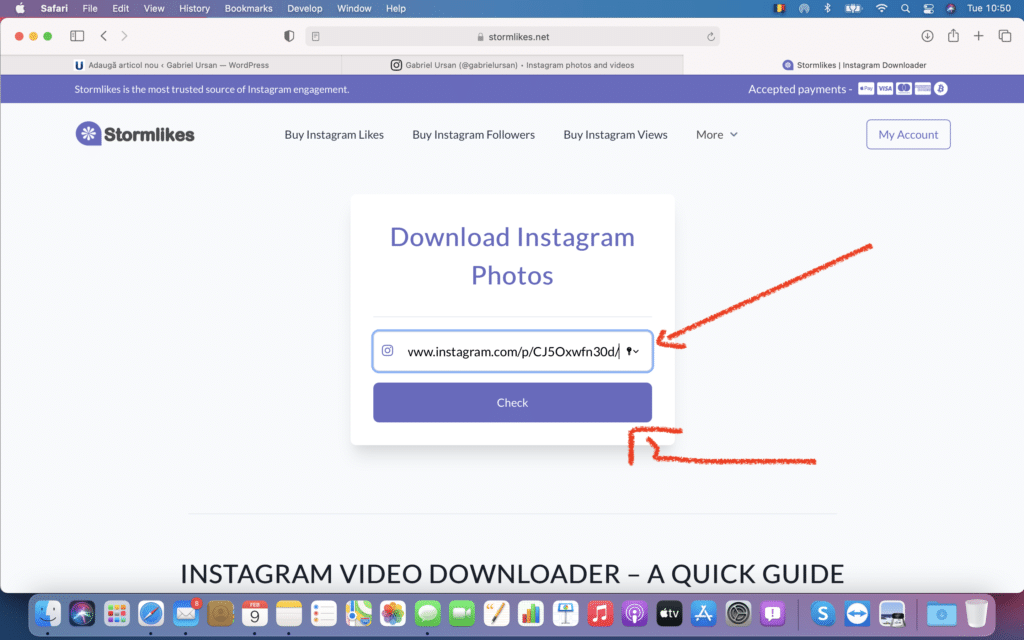
Task: Show the tab overview
Action: point(1004,36)
